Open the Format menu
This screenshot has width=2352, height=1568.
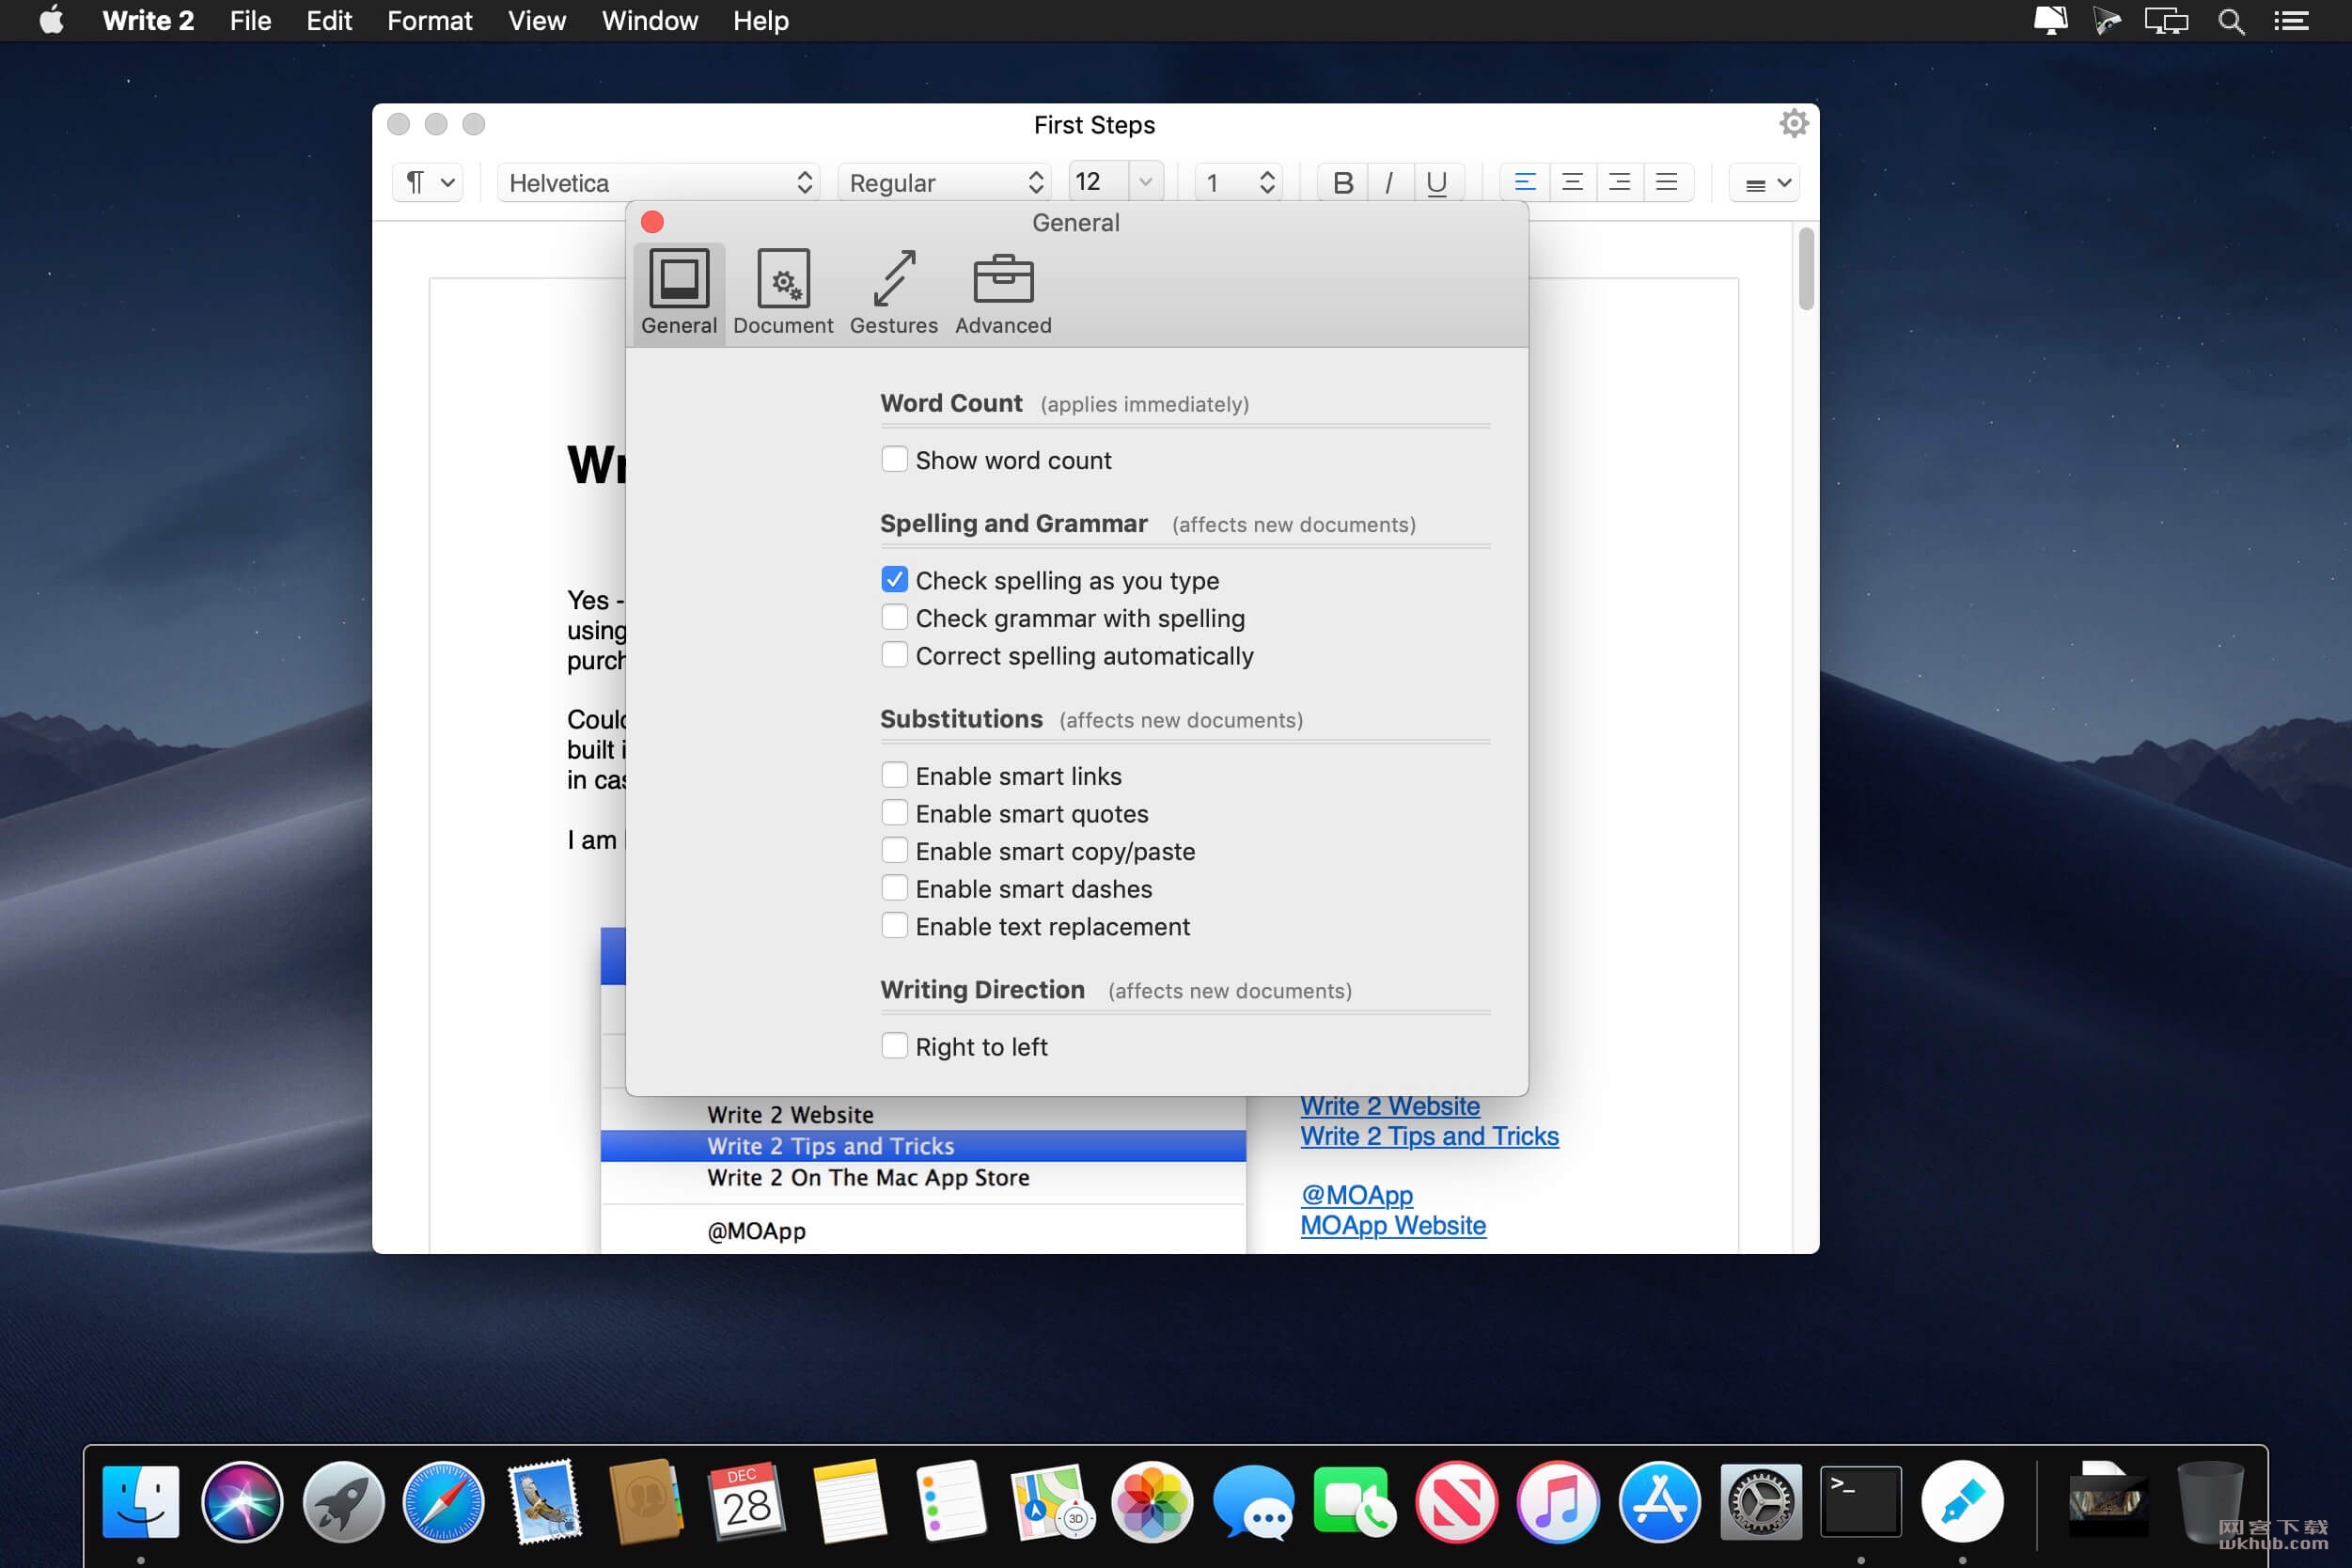click(430, 21)
